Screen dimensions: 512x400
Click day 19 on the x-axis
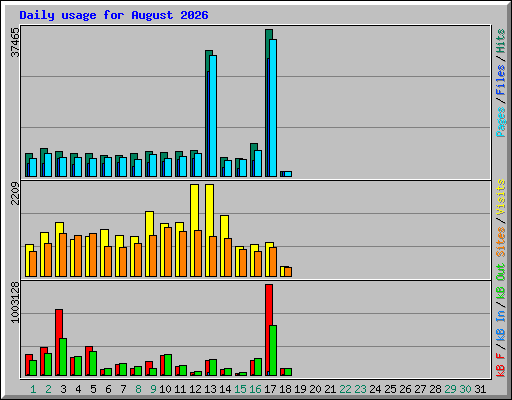tap(300, 389)
